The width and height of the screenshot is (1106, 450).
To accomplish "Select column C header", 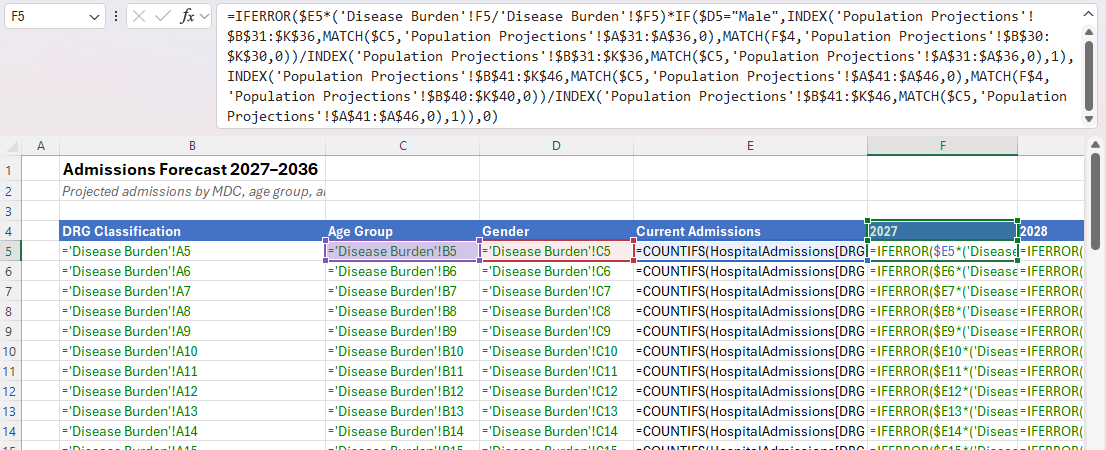I will (x=402, y=146).
